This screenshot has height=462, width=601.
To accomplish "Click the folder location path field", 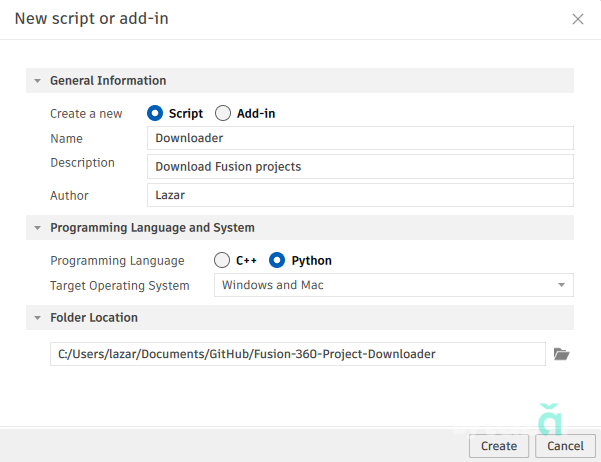I will (297, 354).
